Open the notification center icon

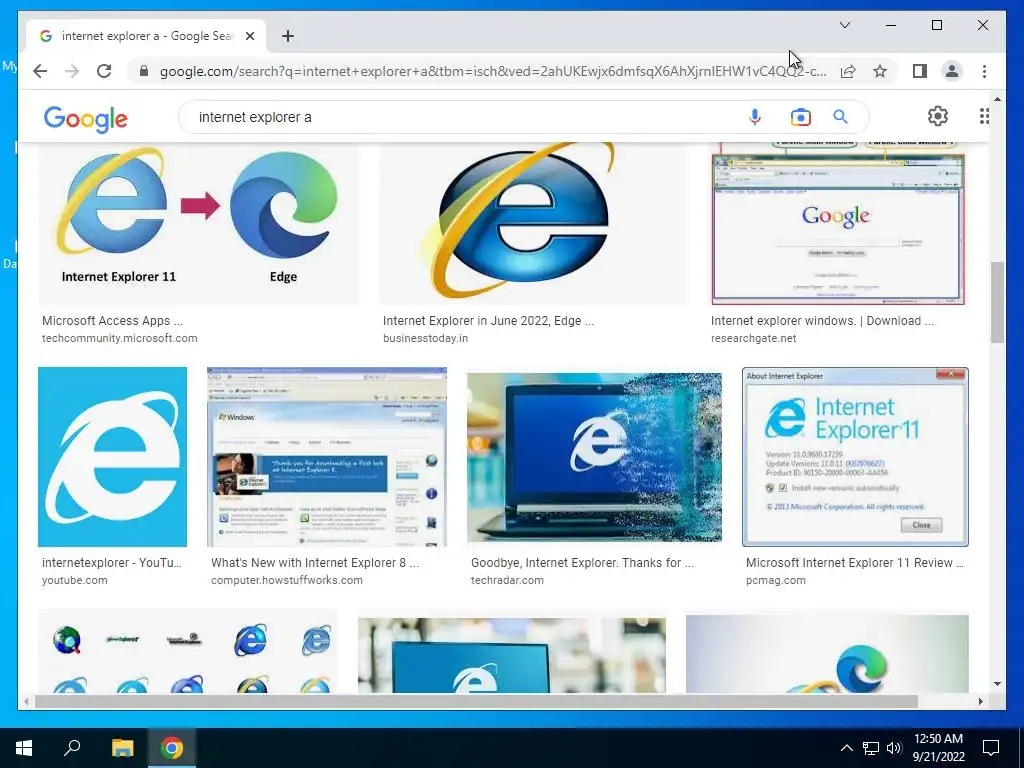pos(991,748)
